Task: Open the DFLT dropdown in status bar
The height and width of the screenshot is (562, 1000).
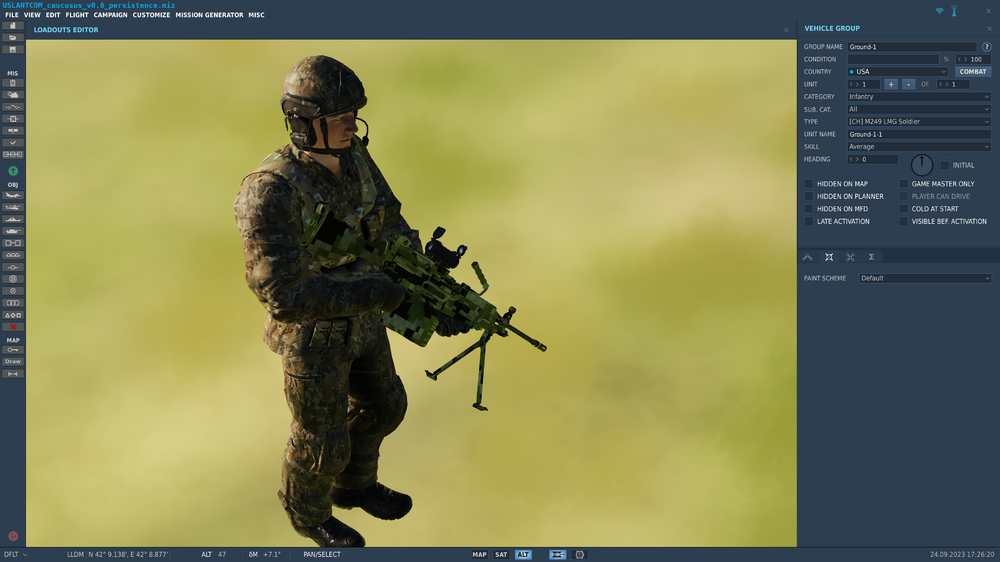Action: [x=16, y=554]
